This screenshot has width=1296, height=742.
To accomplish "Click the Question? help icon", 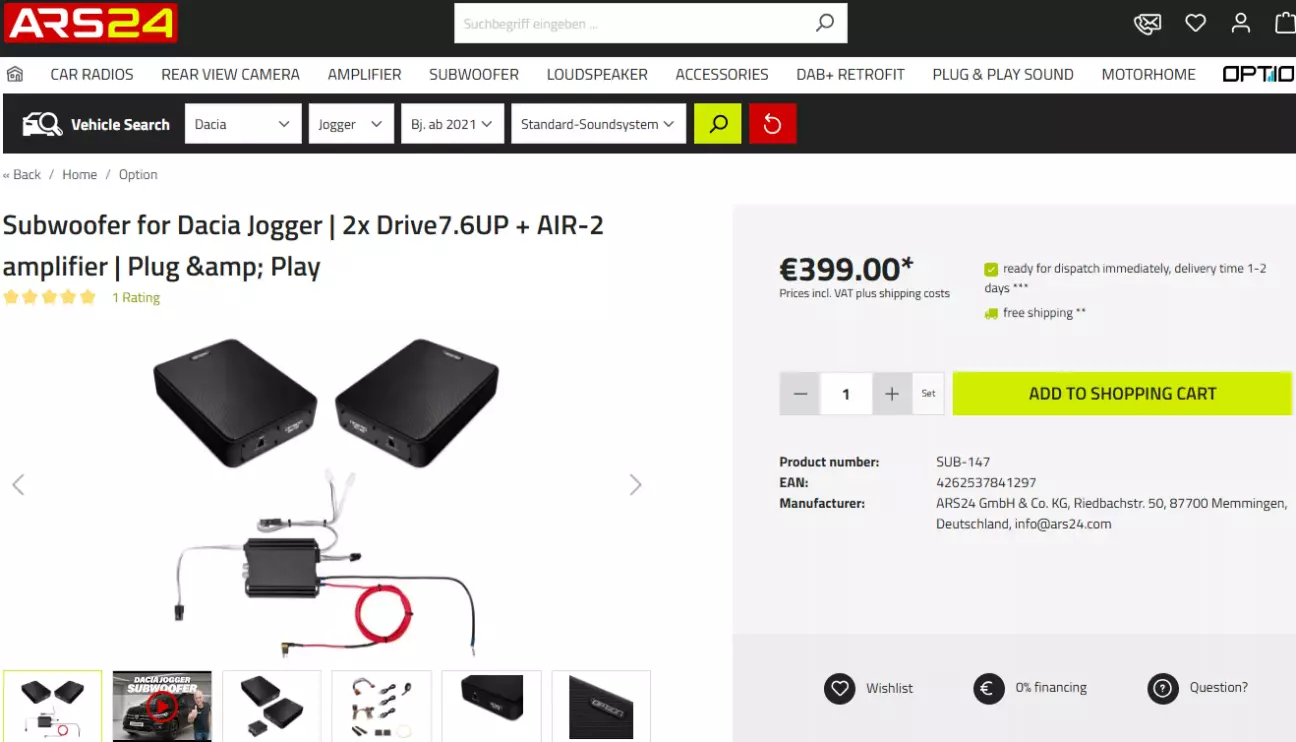I will (1163, 688).
